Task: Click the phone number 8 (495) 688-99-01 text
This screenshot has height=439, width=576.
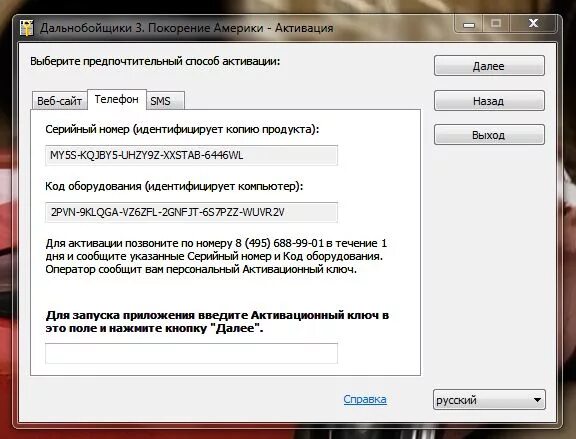Action: coord(279,243)
